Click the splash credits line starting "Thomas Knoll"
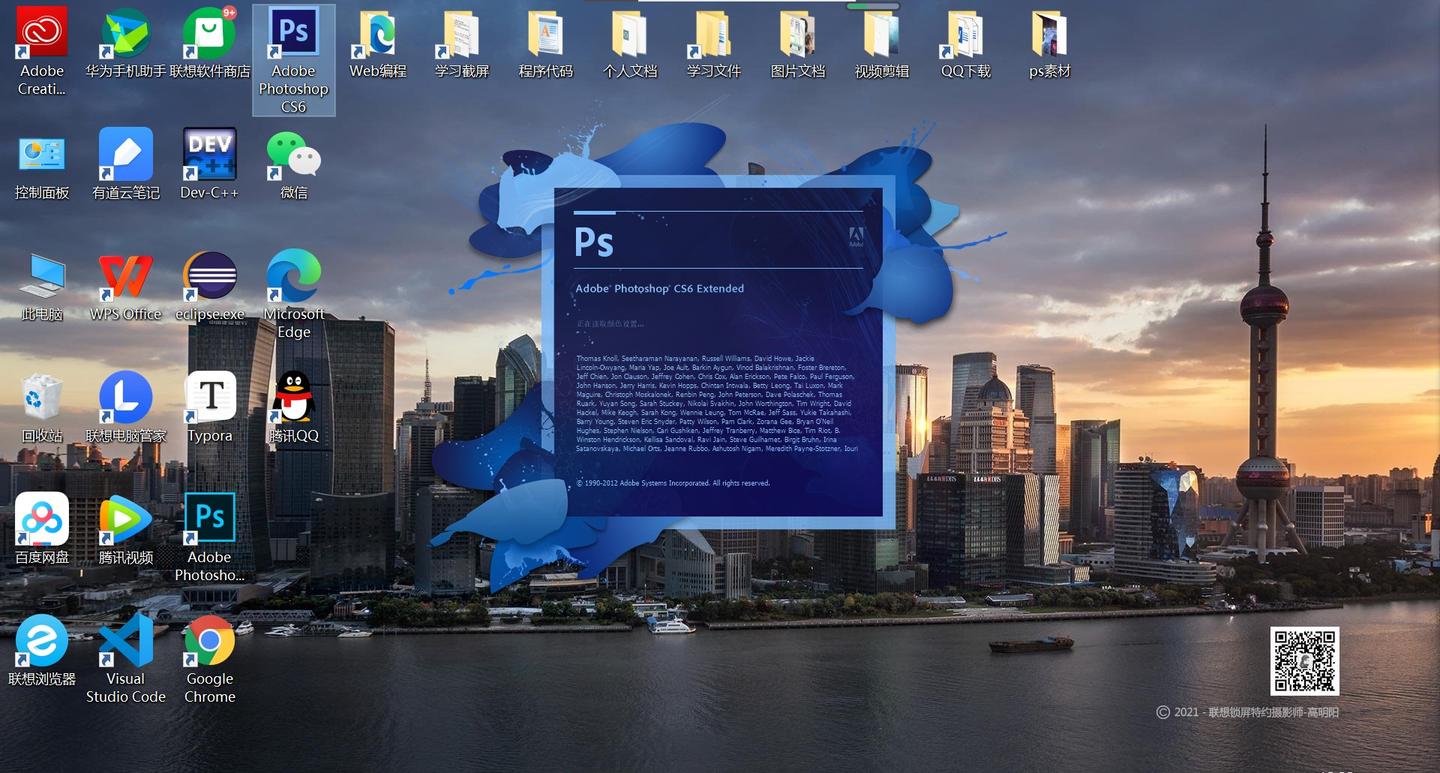The height and width of the screenshot is (773, 1440). coord(695,358)
